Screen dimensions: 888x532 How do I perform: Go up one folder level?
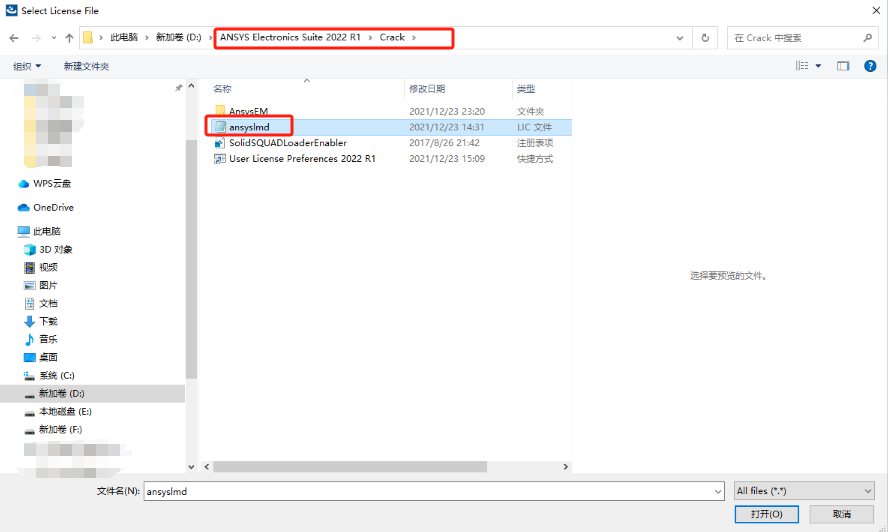click(69, 38)
